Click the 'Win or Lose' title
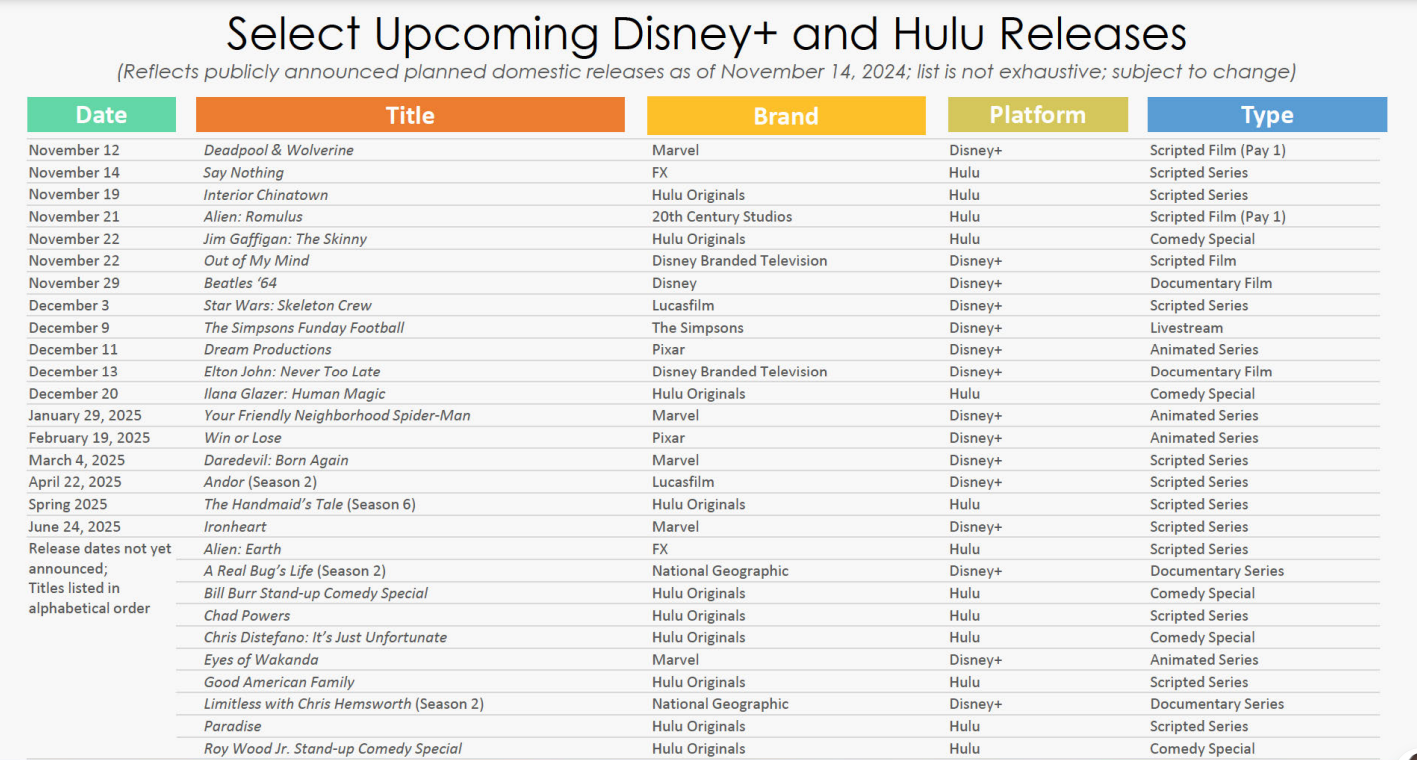The image size is (1417, 760). point(243,438)
